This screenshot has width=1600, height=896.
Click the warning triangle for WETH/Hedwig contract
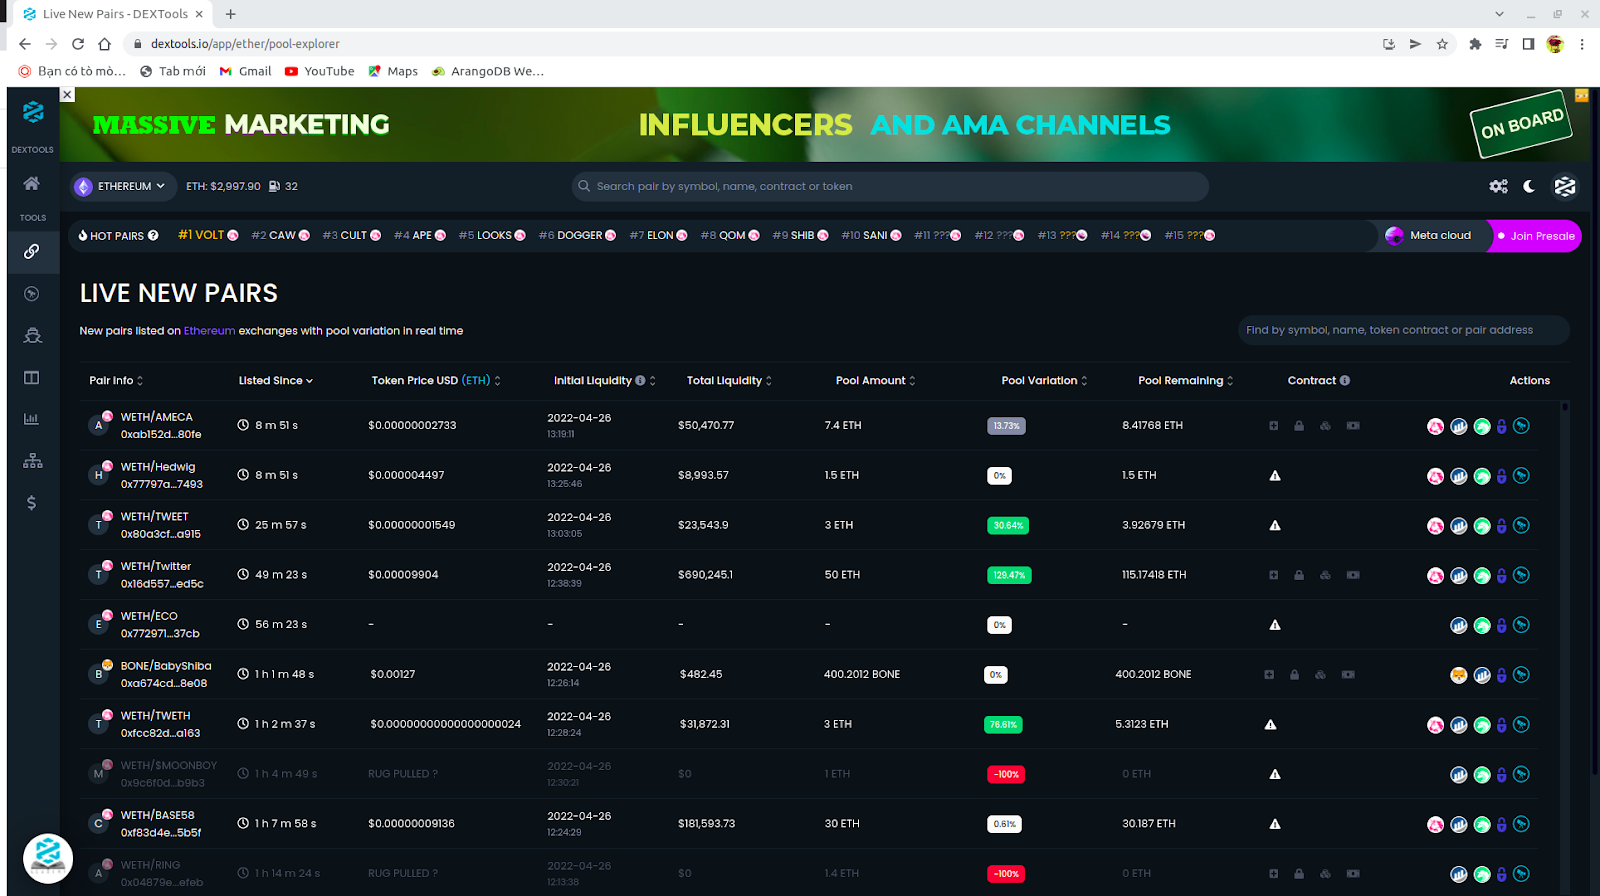(x=1275, y=476)
